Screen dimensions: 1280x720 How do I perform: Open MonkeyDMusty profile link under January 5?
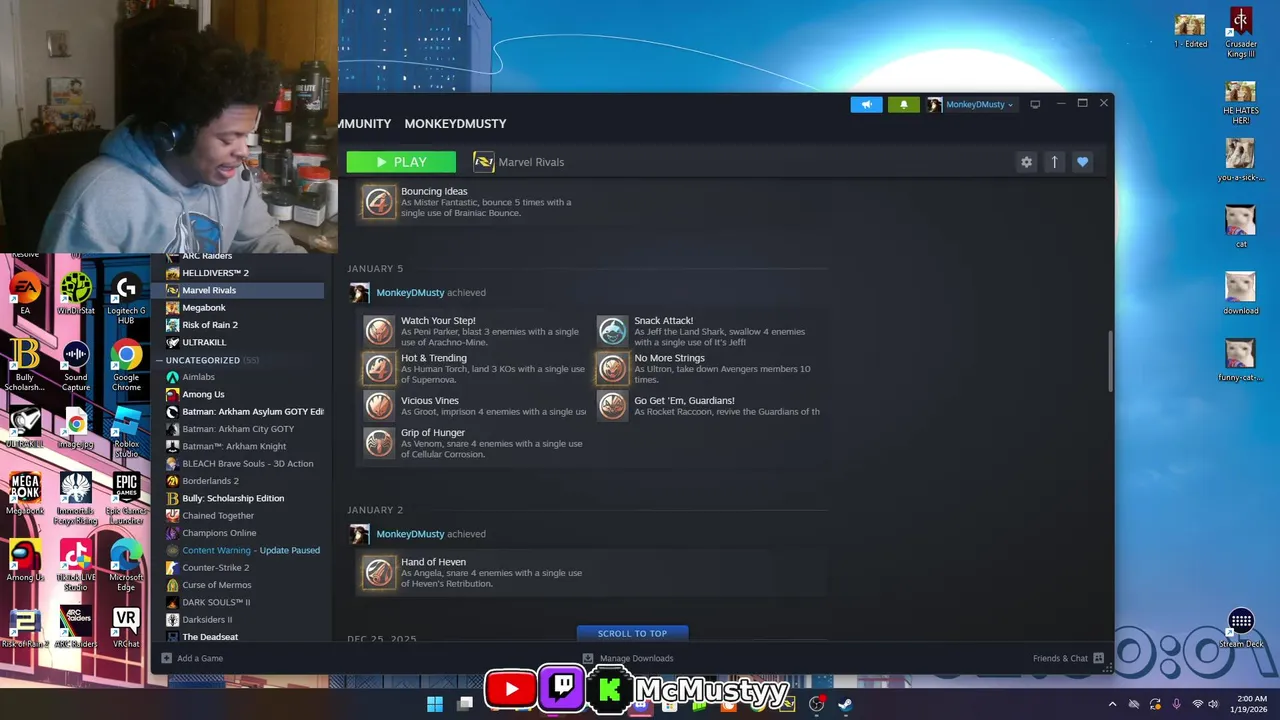coord(410,292)
